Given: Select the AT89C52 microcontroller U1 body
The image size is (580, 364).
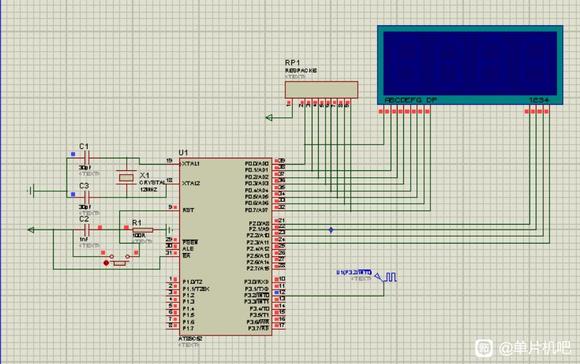Looking at the screenshot, I should click(x=226, y=247).
